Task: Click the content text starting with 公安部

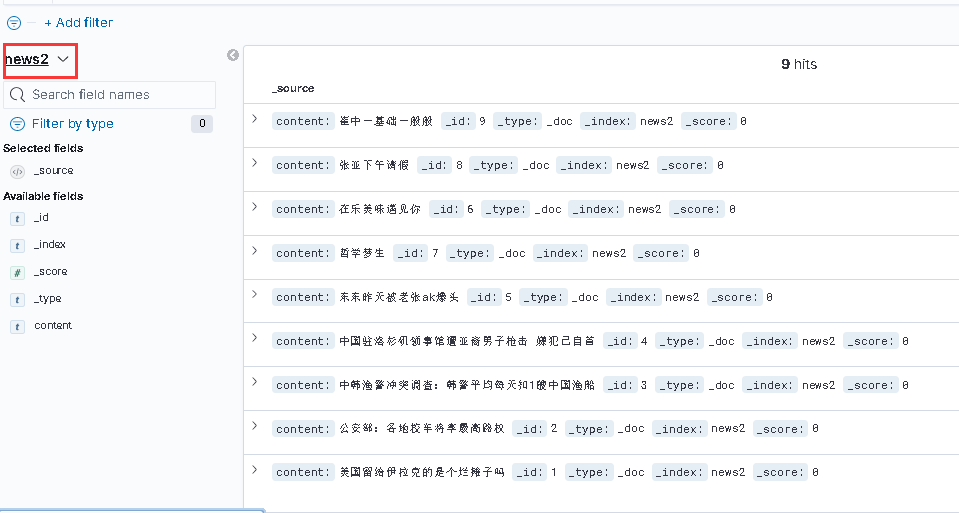Action: click(422, 429)
